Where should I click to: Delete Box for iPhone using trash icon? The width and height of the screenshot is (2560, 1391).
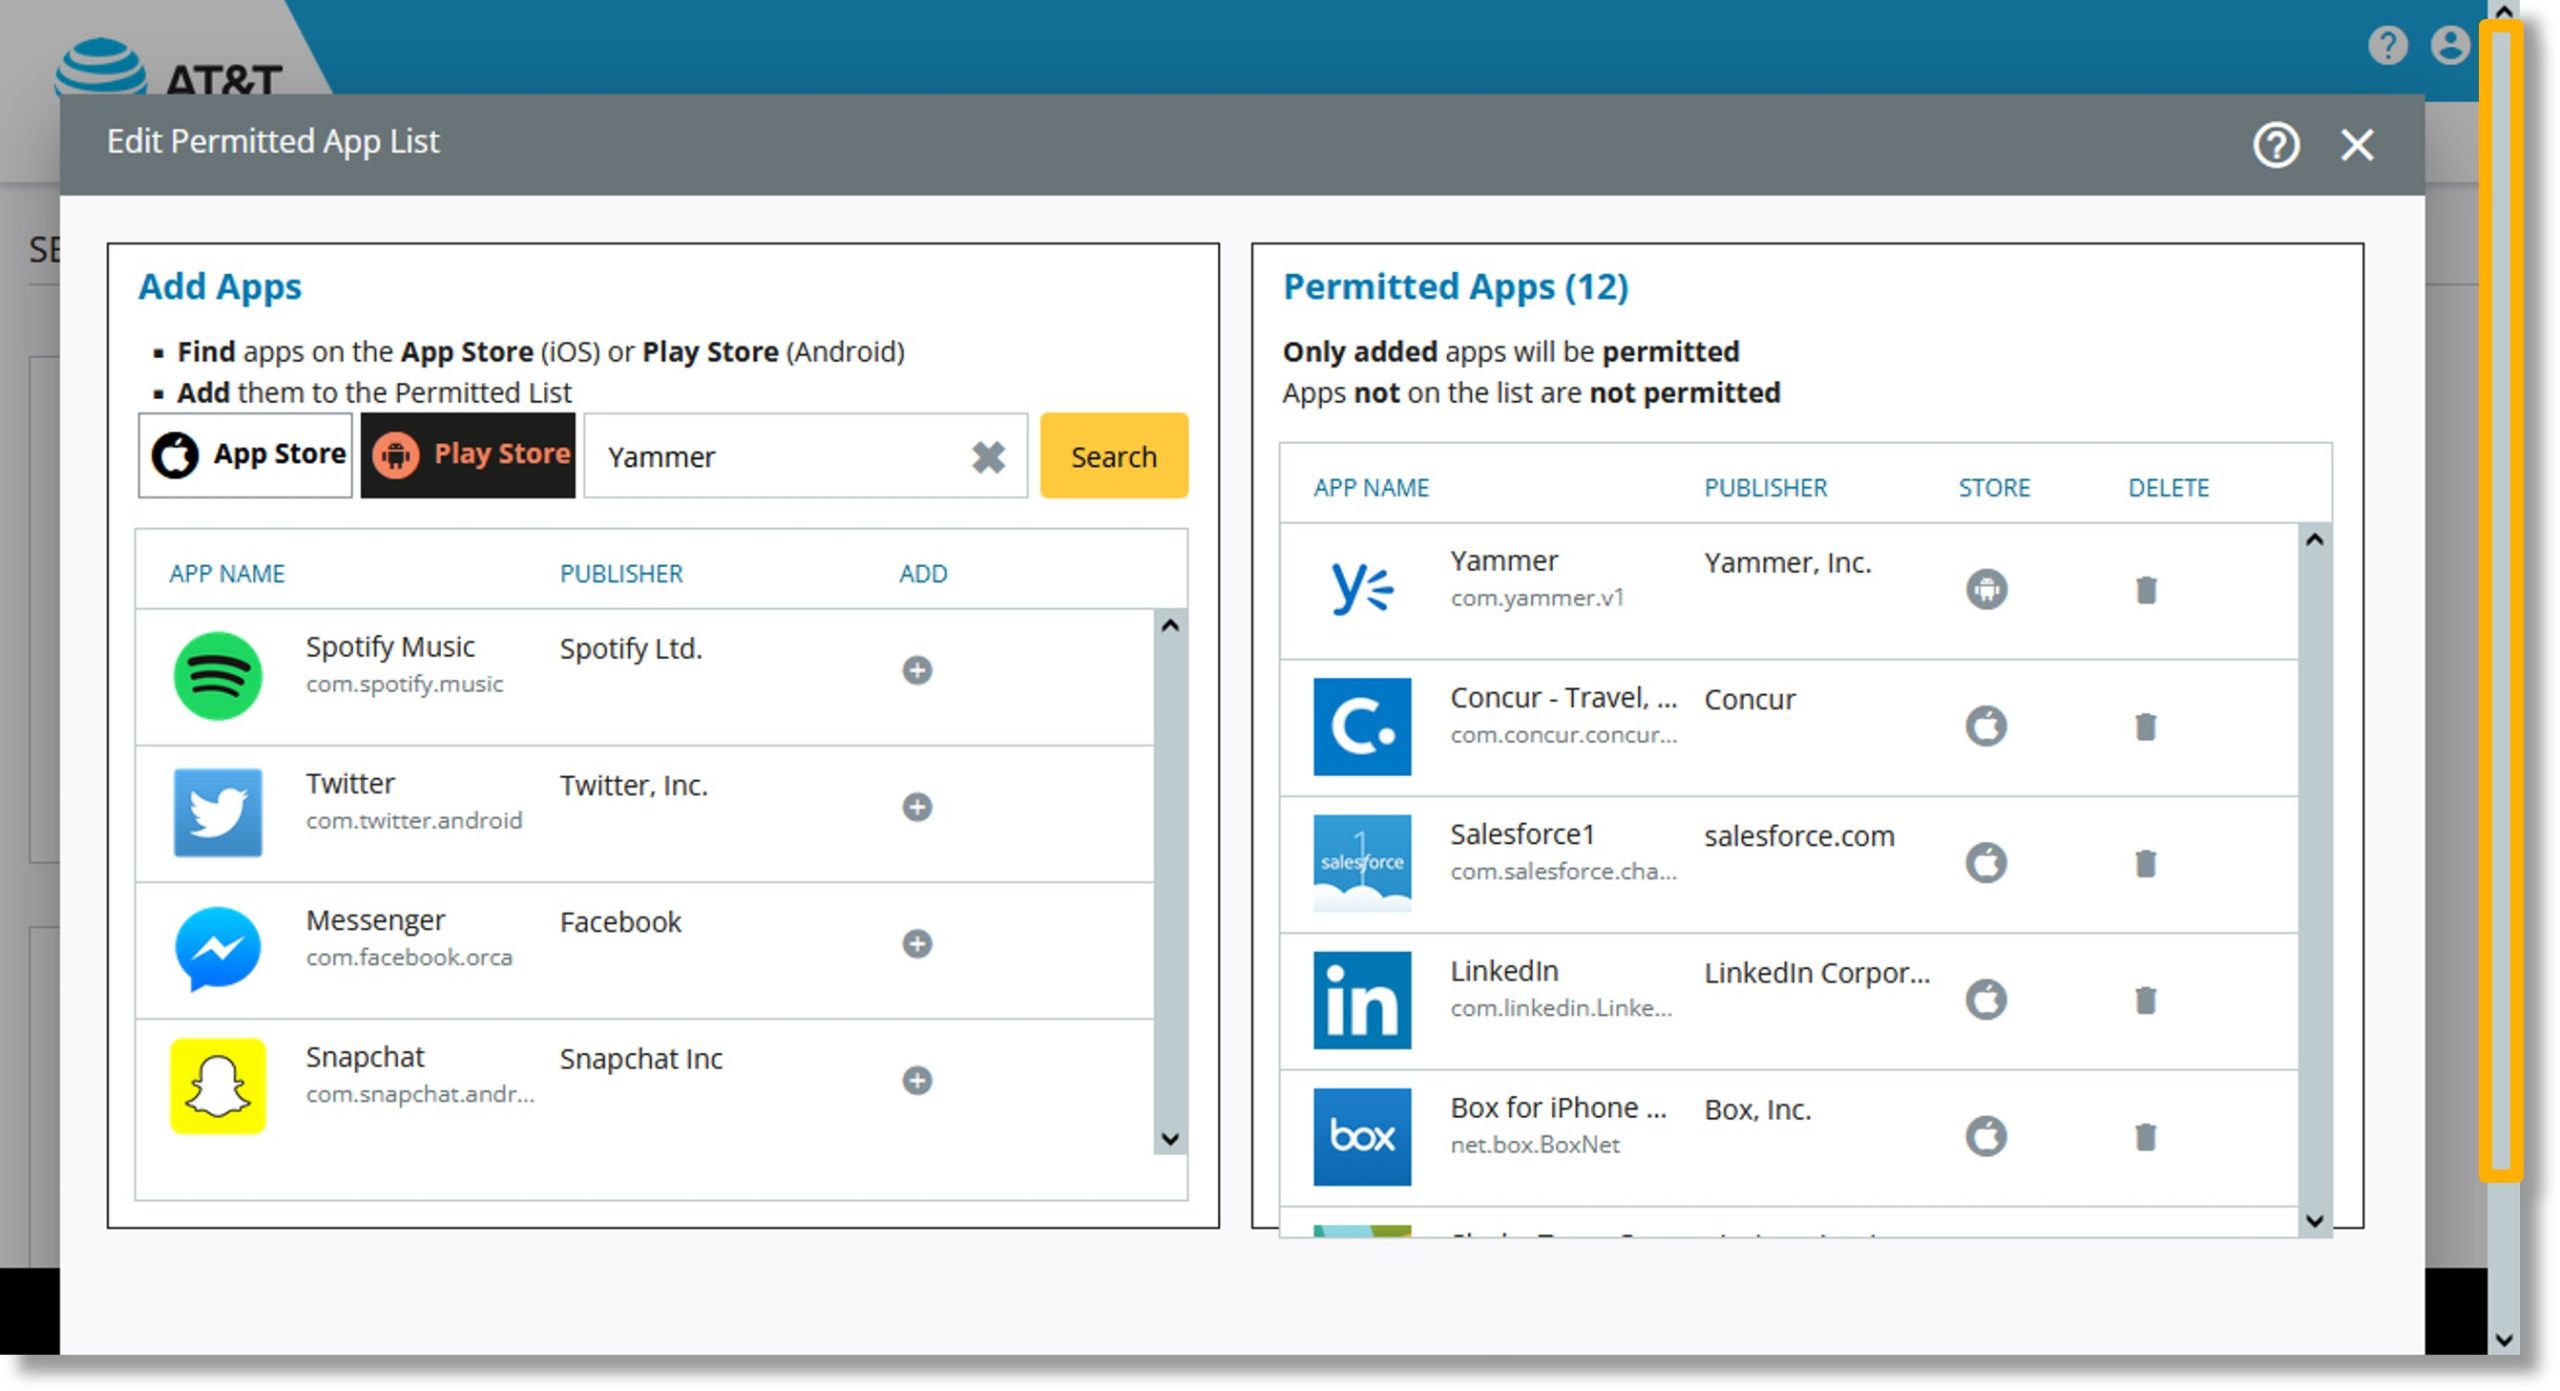pyautogui.click(x=2146, y=1137)
